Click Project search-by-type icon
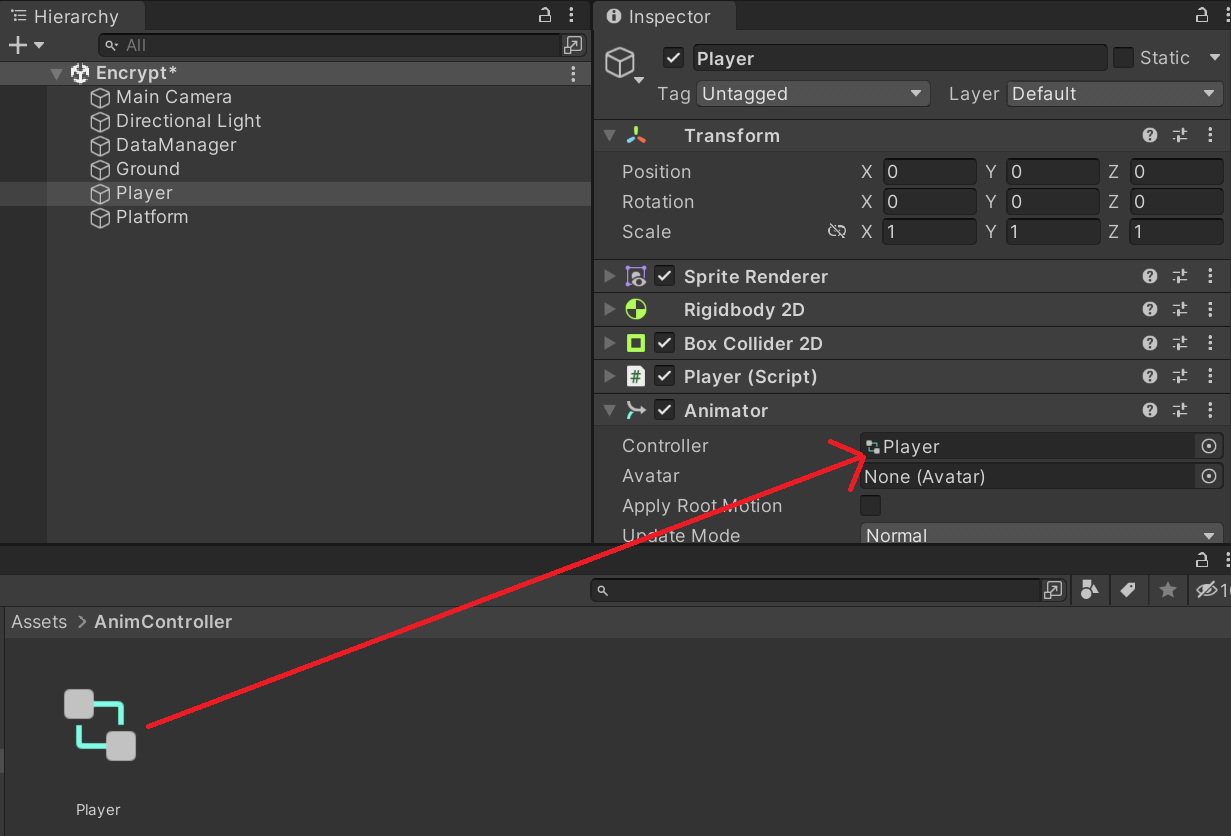The width and height of the screenshot is (1231, 836). point(1089,590)
